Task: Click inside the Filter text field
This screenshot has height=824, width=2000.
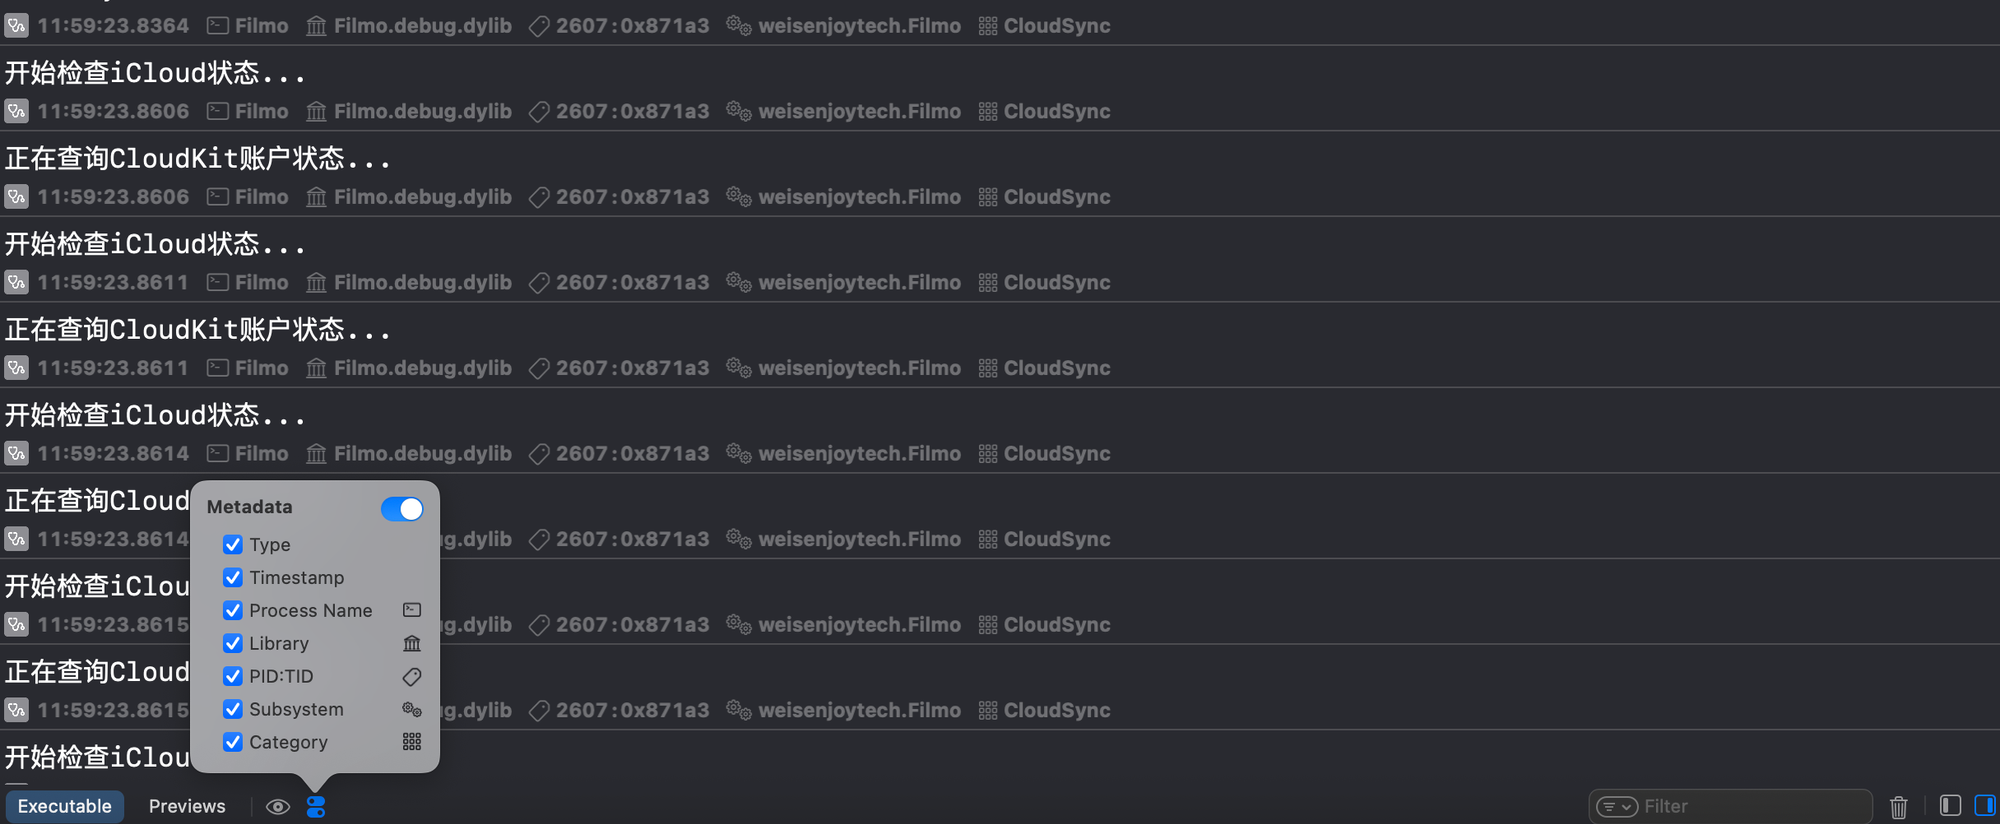Action: pos(1750,806)
